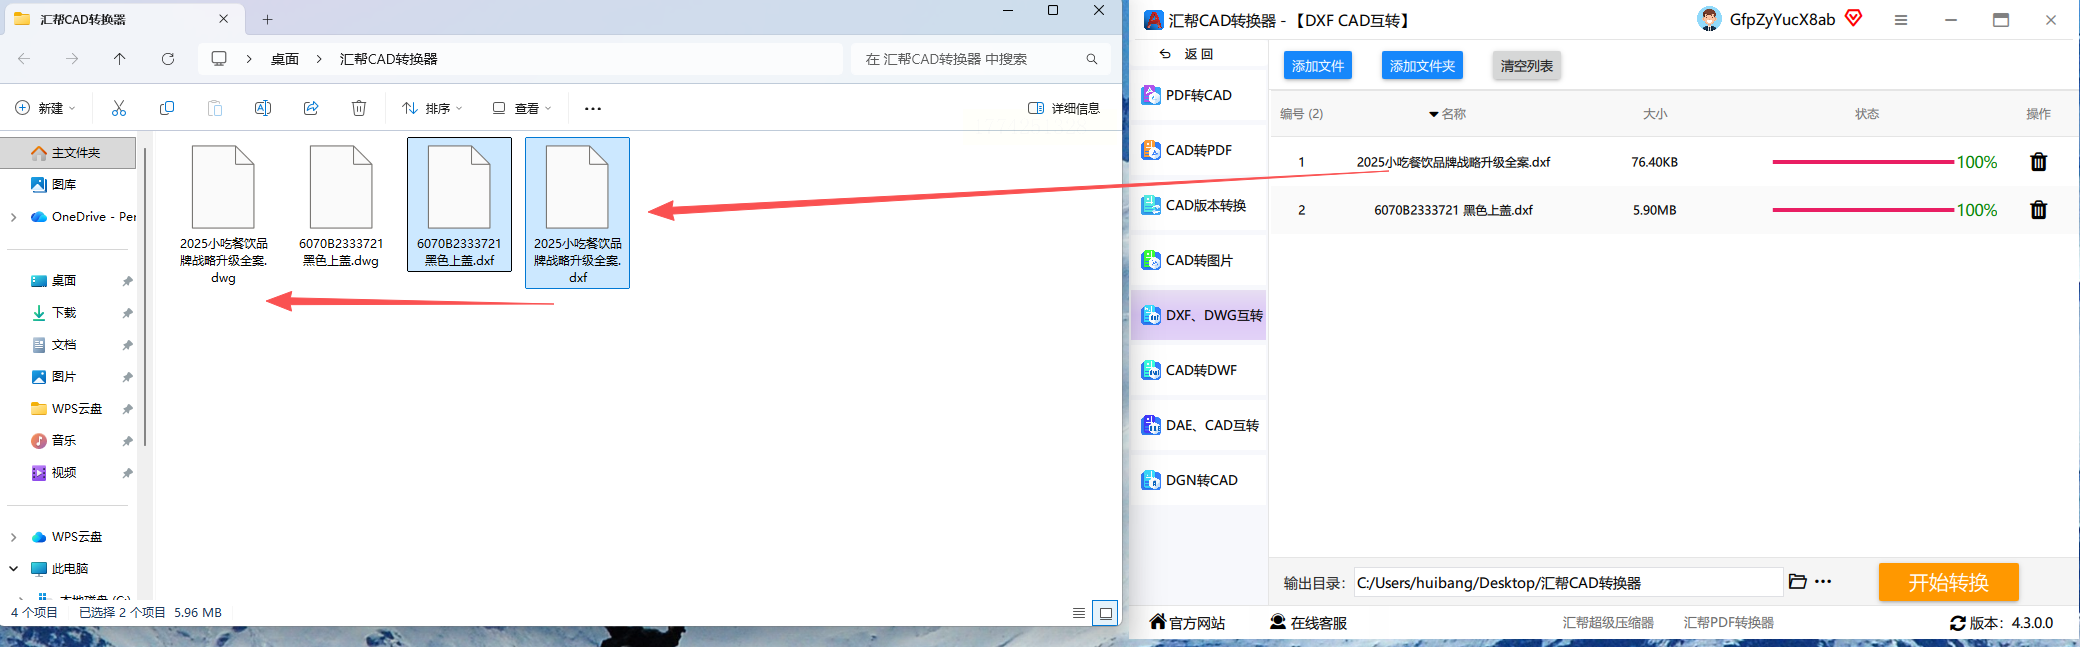The image size is (2080, 647).
Task: Open the hamburger menu in 汇帮CAD转换器
Action: [x=1901, y=20]
